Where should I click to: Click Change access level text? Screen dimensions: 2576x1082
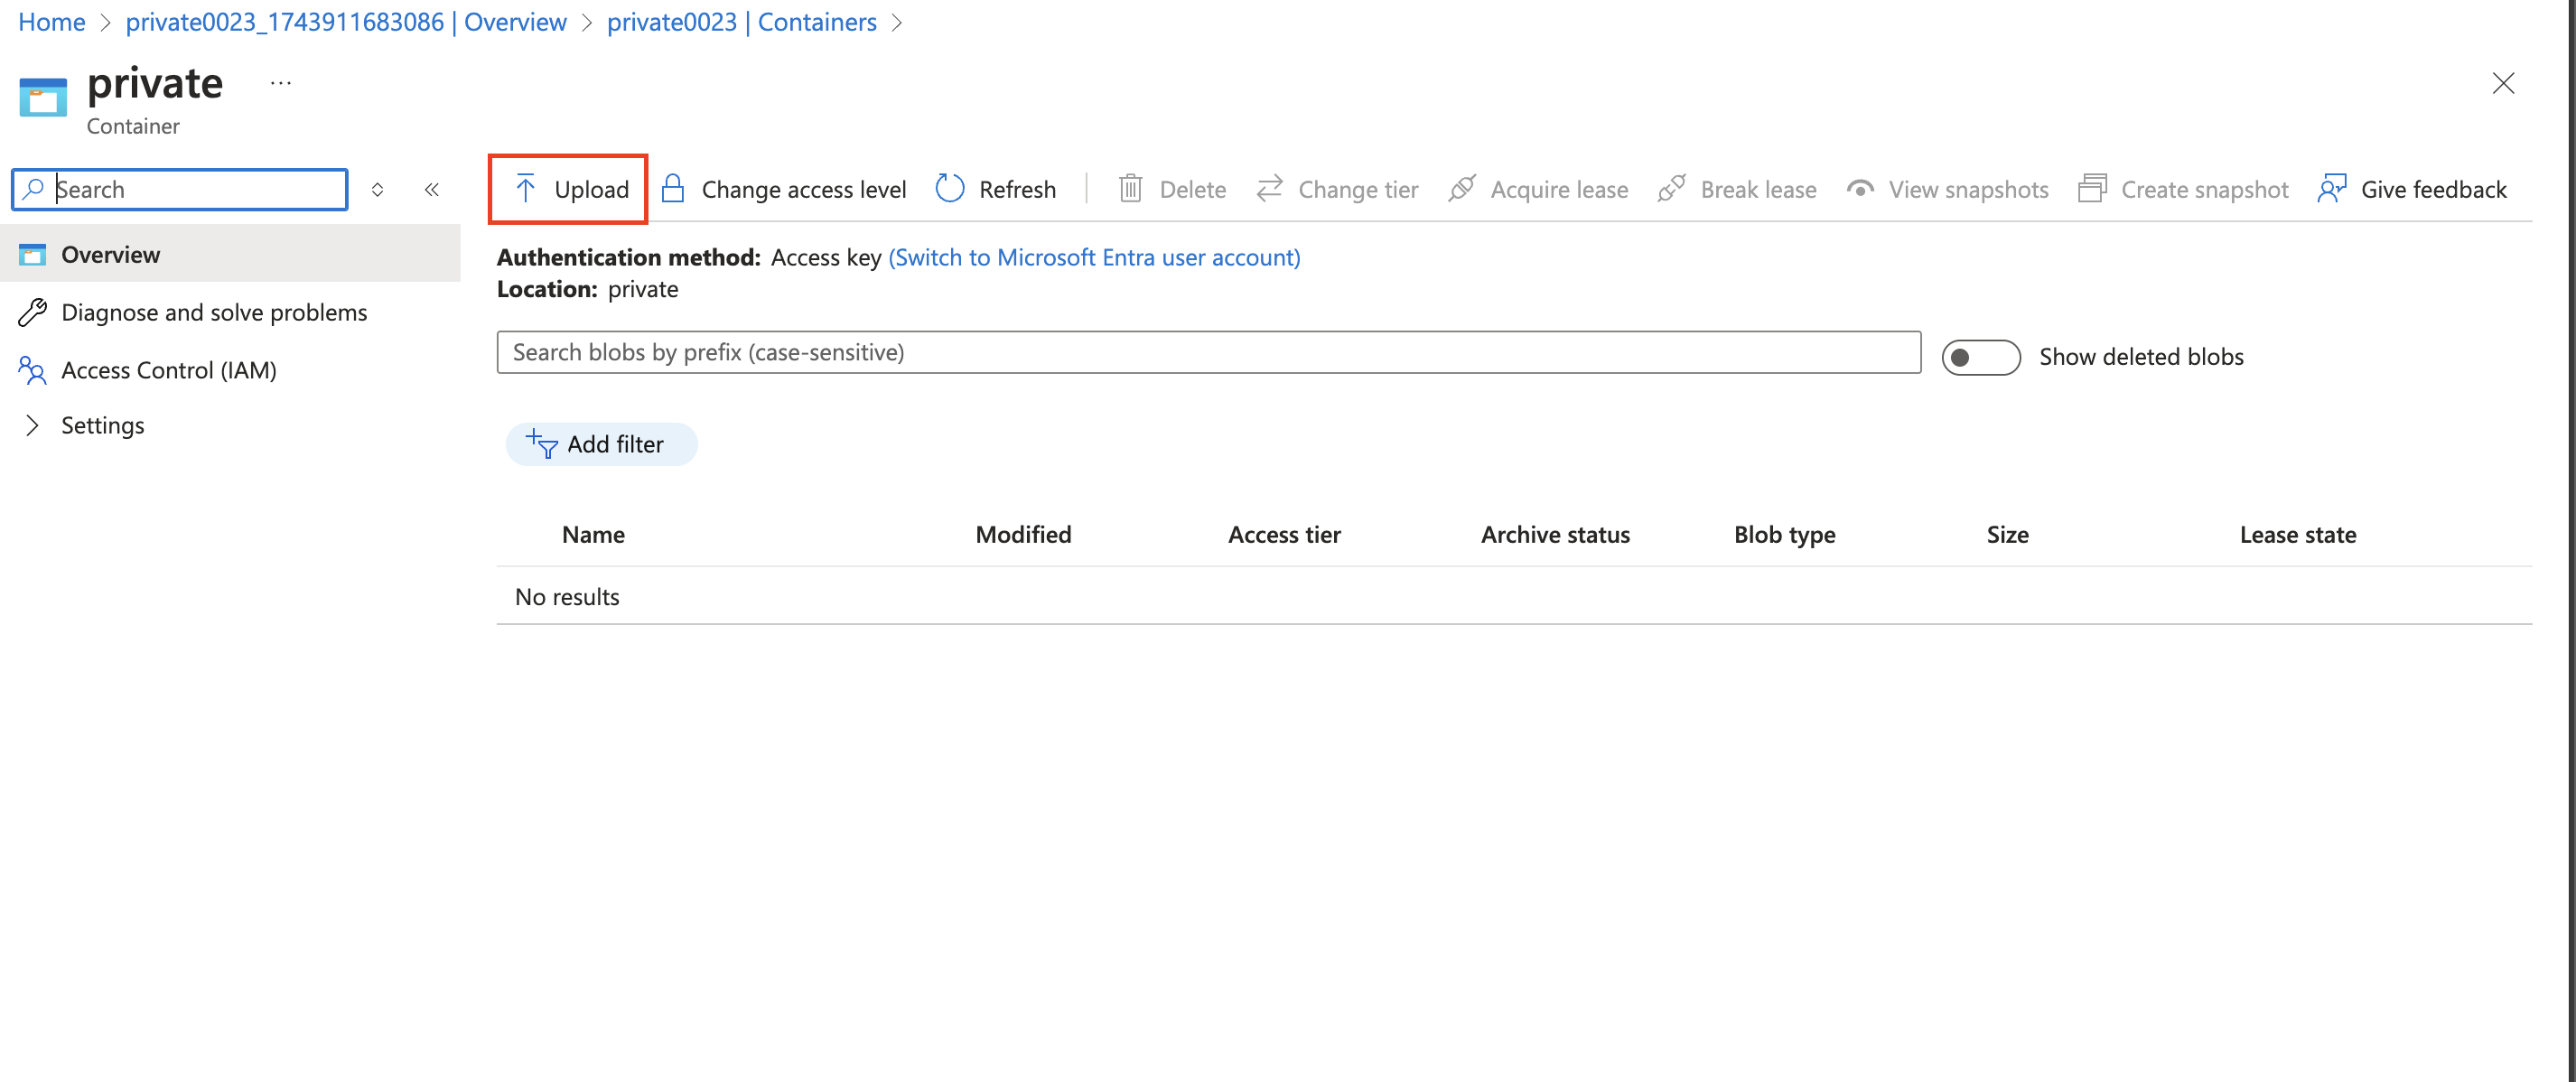803,189
